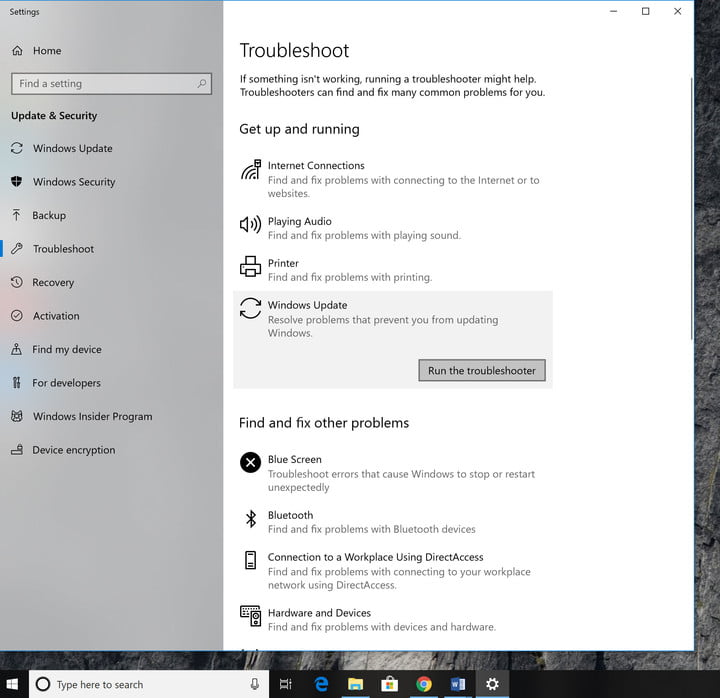Click the Internet Connections wifi icon
Viewport: 720px width, 698px height.
pos(251,170)
